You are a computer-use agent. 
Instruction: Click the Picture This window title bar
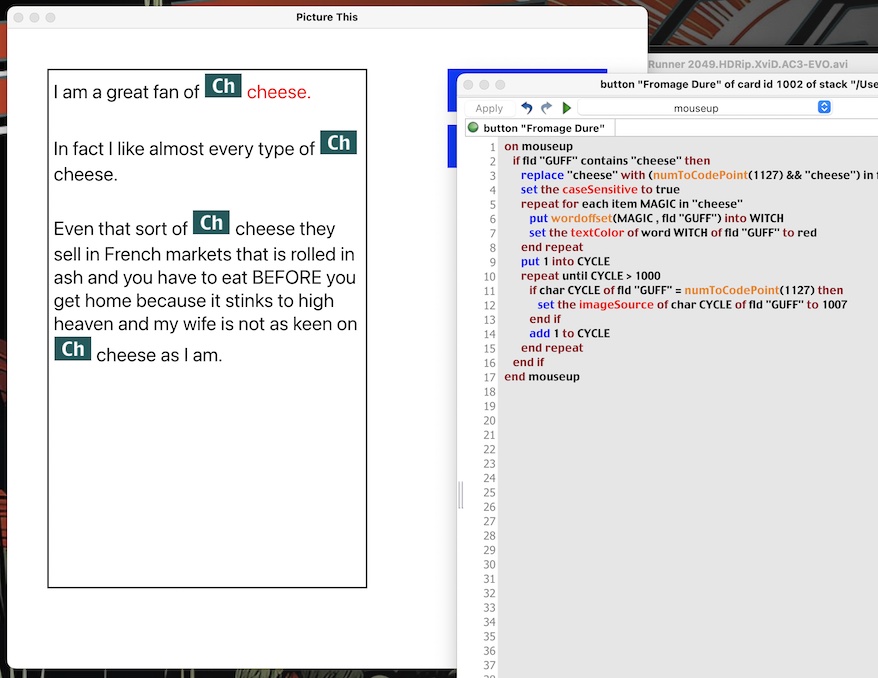click(x=326, y=17)
